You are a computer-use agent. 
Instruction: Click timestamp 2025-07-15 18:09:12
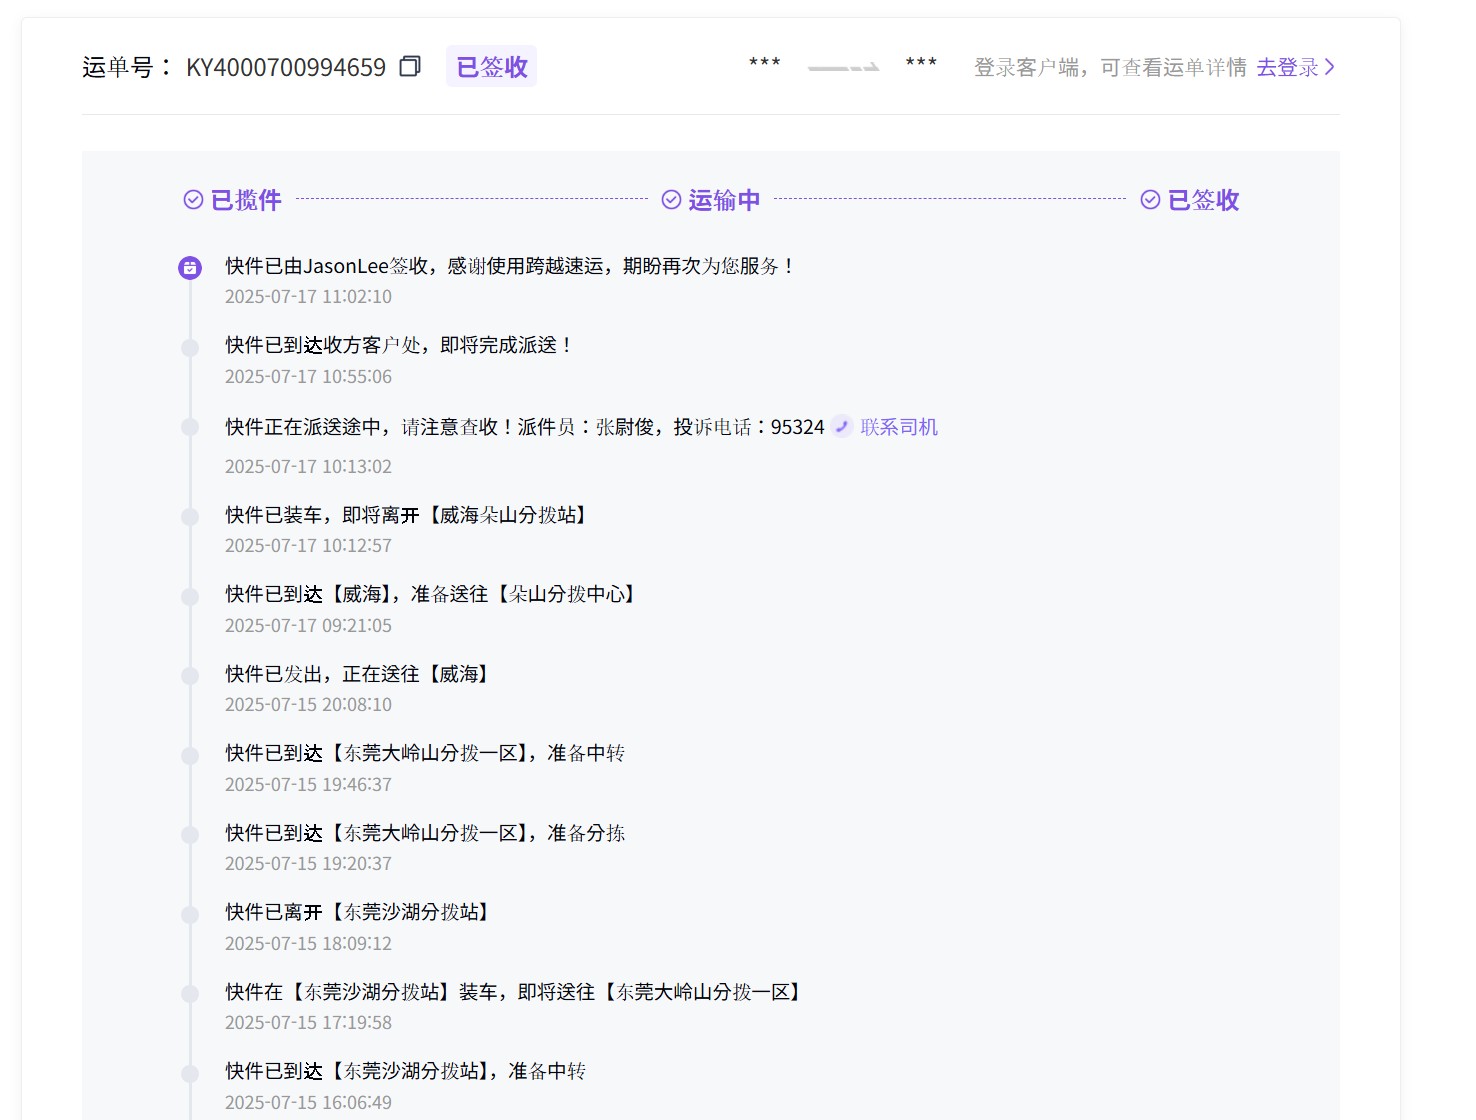pyautogui.click(x=308, y=944)
